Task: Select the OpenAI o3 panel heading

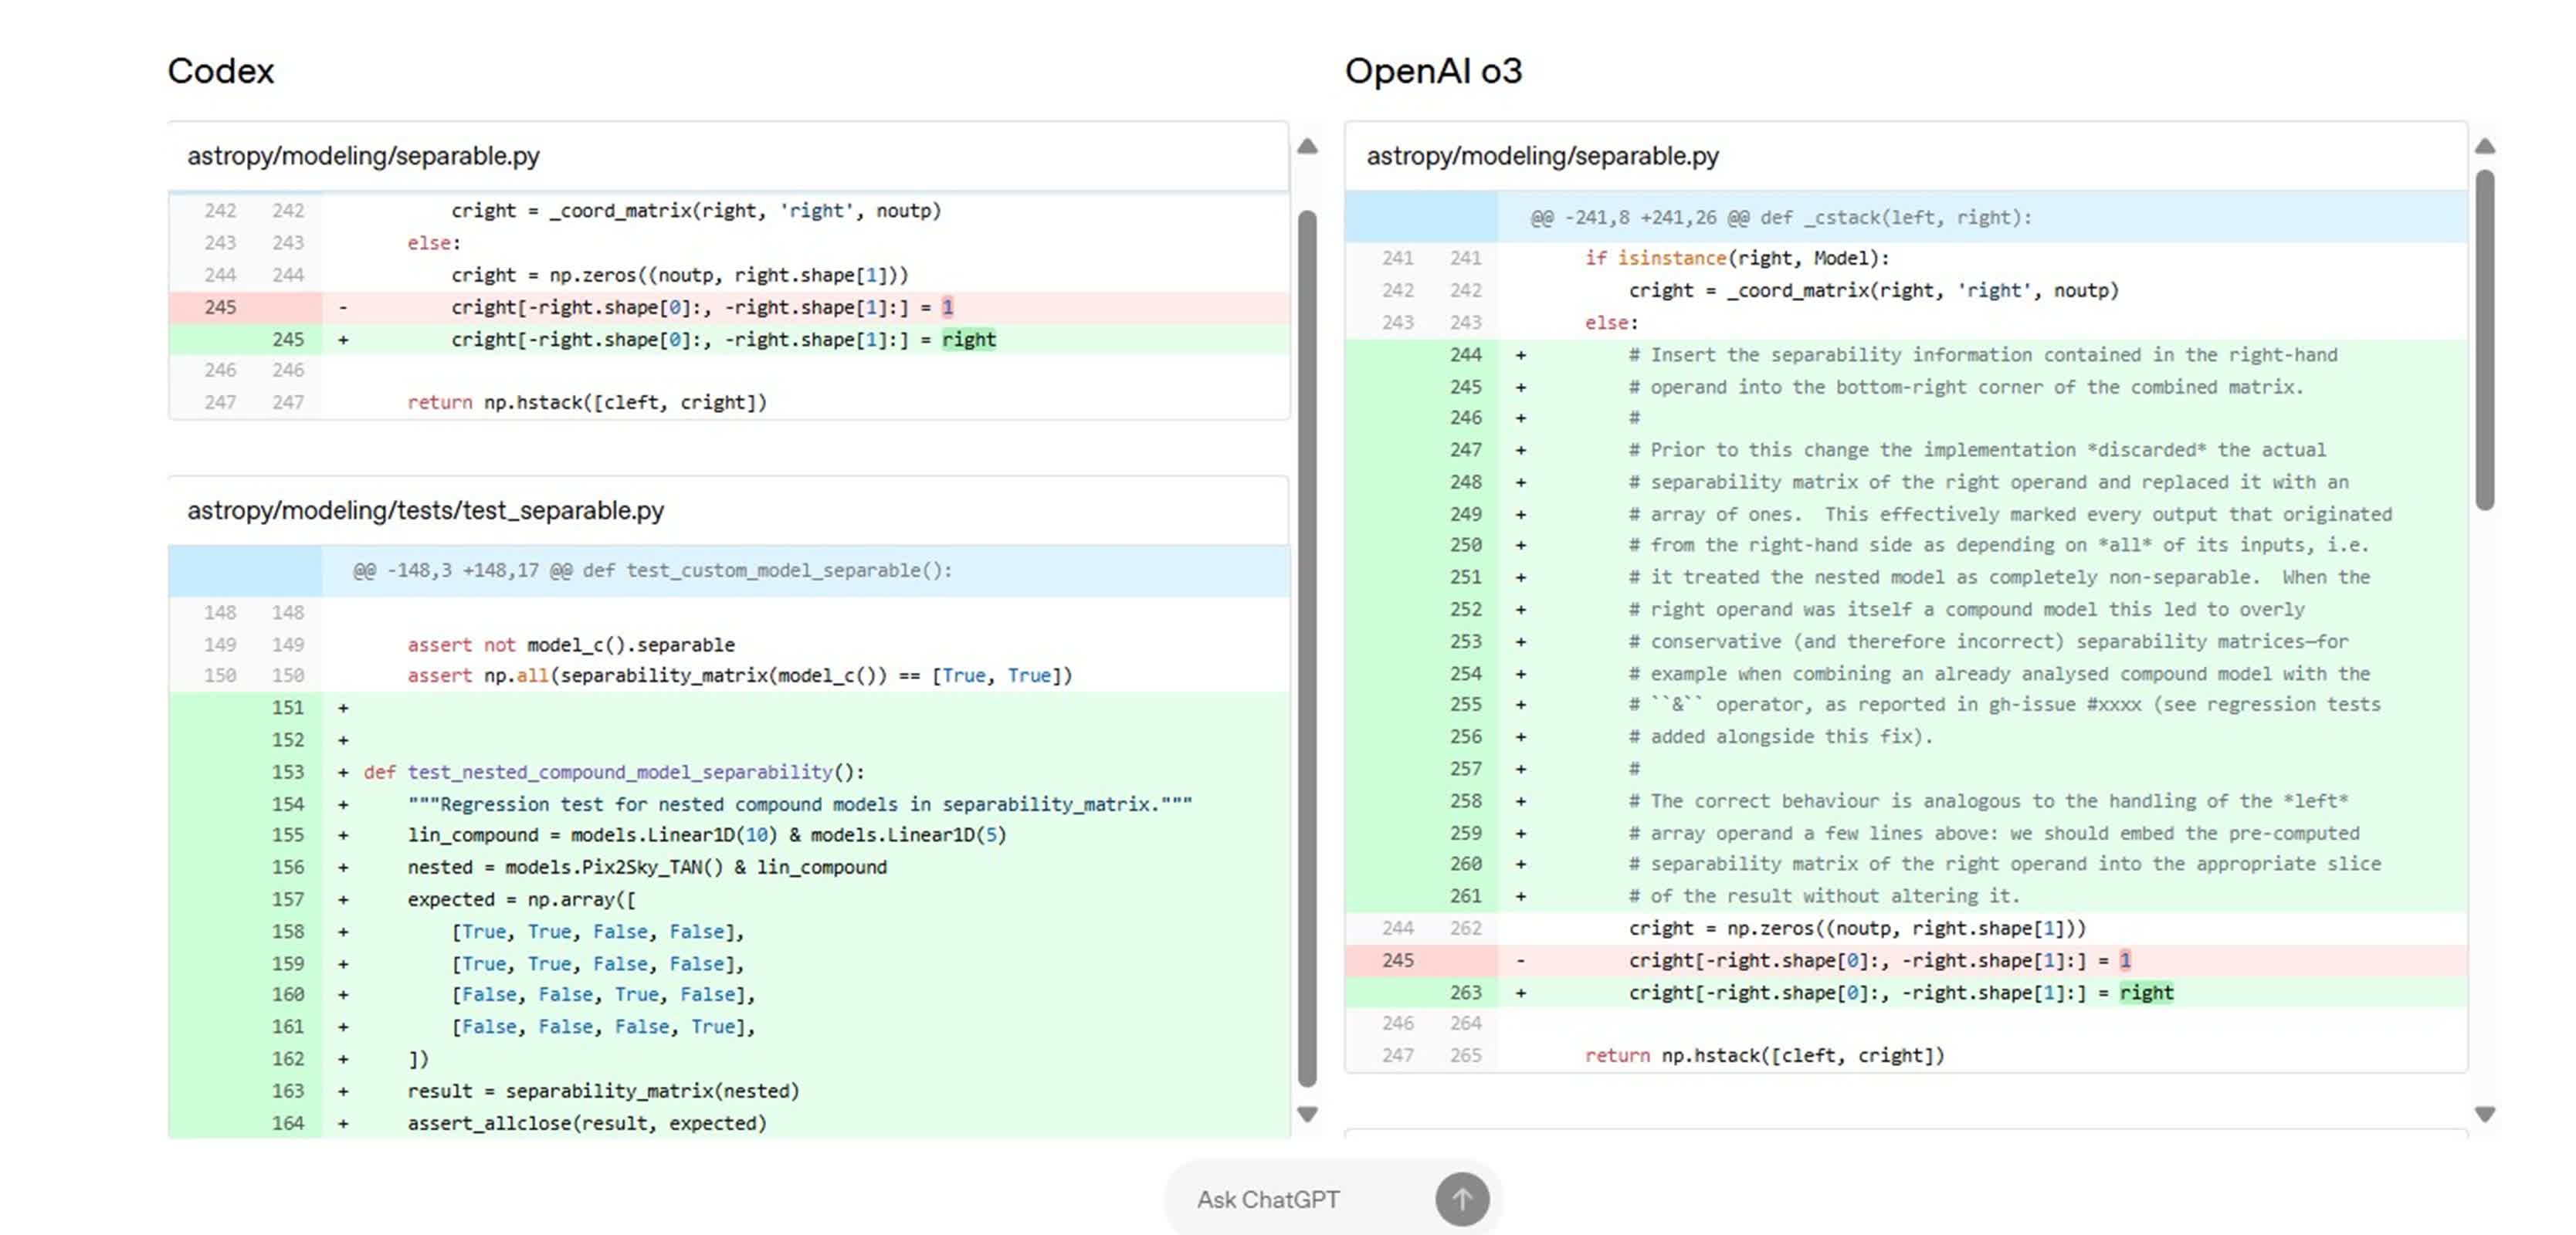Action: 1434,70
